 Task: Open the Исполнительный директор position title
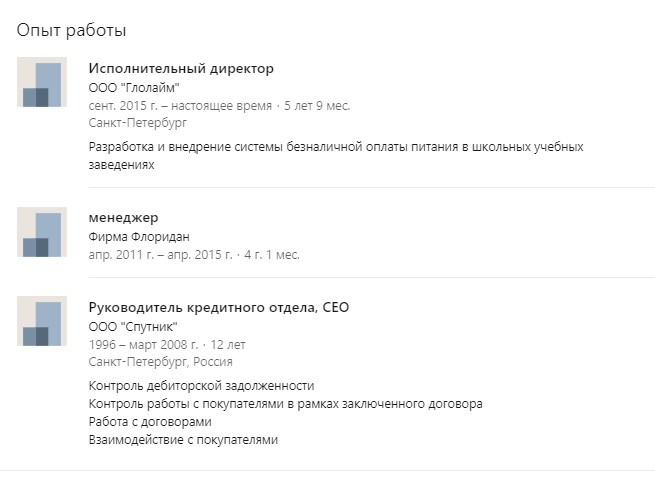click(181, 69)
